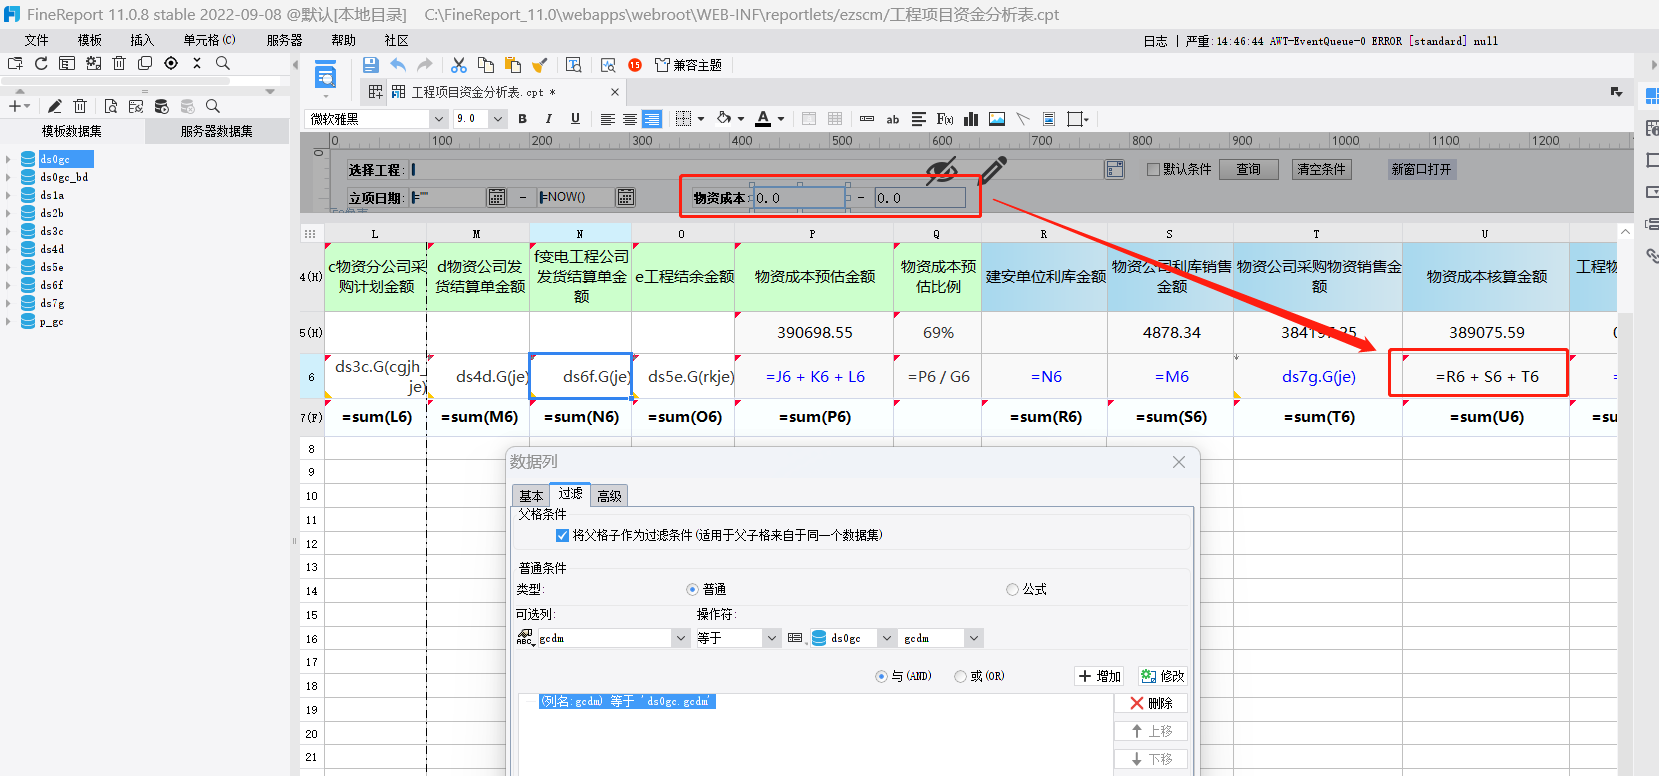This screenshot has width=1659, height=776.
Task: Align cell text center
Action: tap(630, 119)
